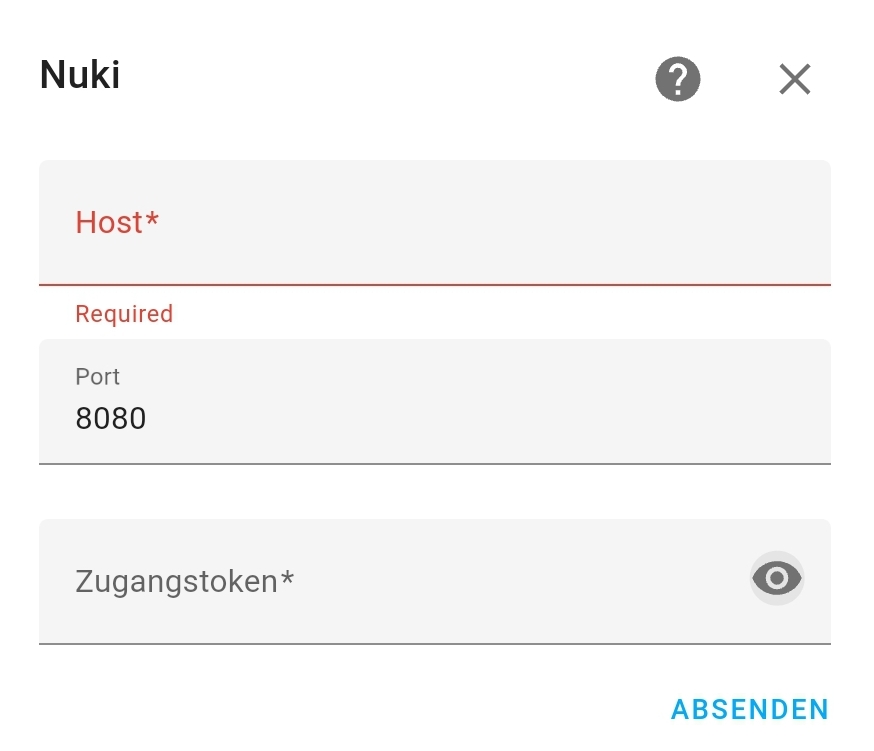Place cursor in the 8080 value
Screen dimensions: 874x751
111,418
